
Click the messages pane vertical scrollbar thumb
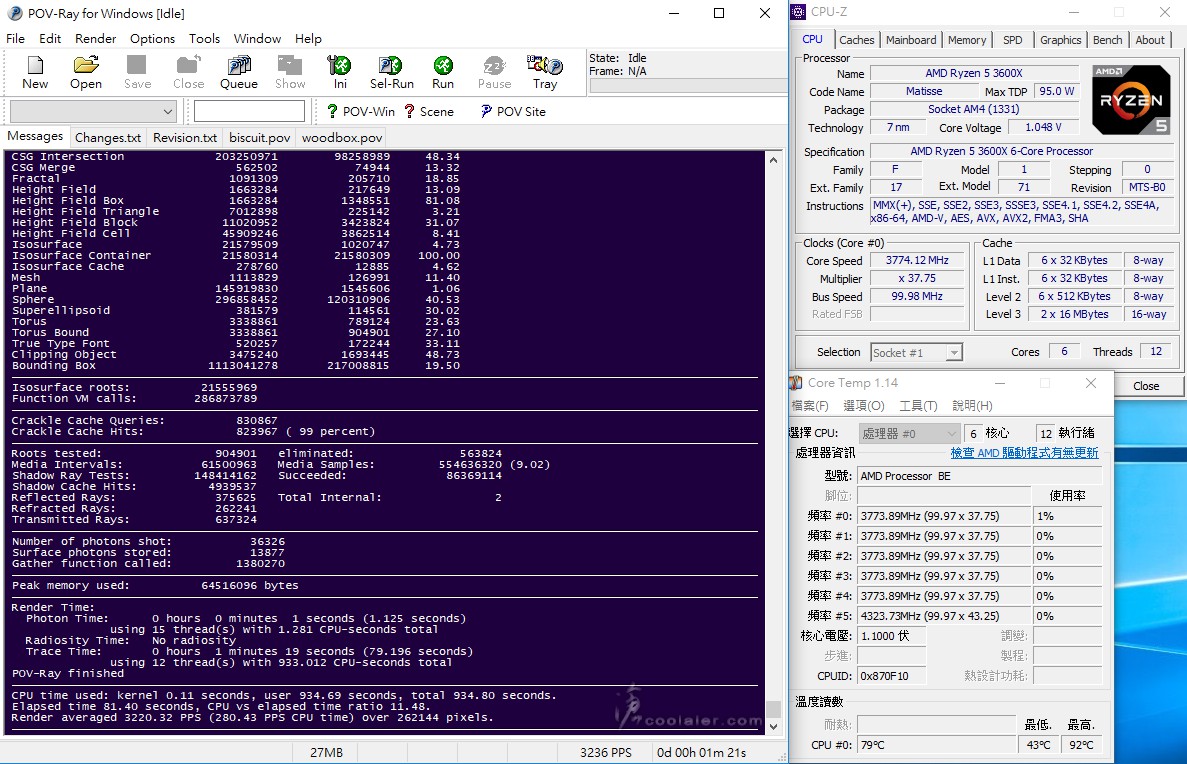pyautogui.click(x=773, y=709)
